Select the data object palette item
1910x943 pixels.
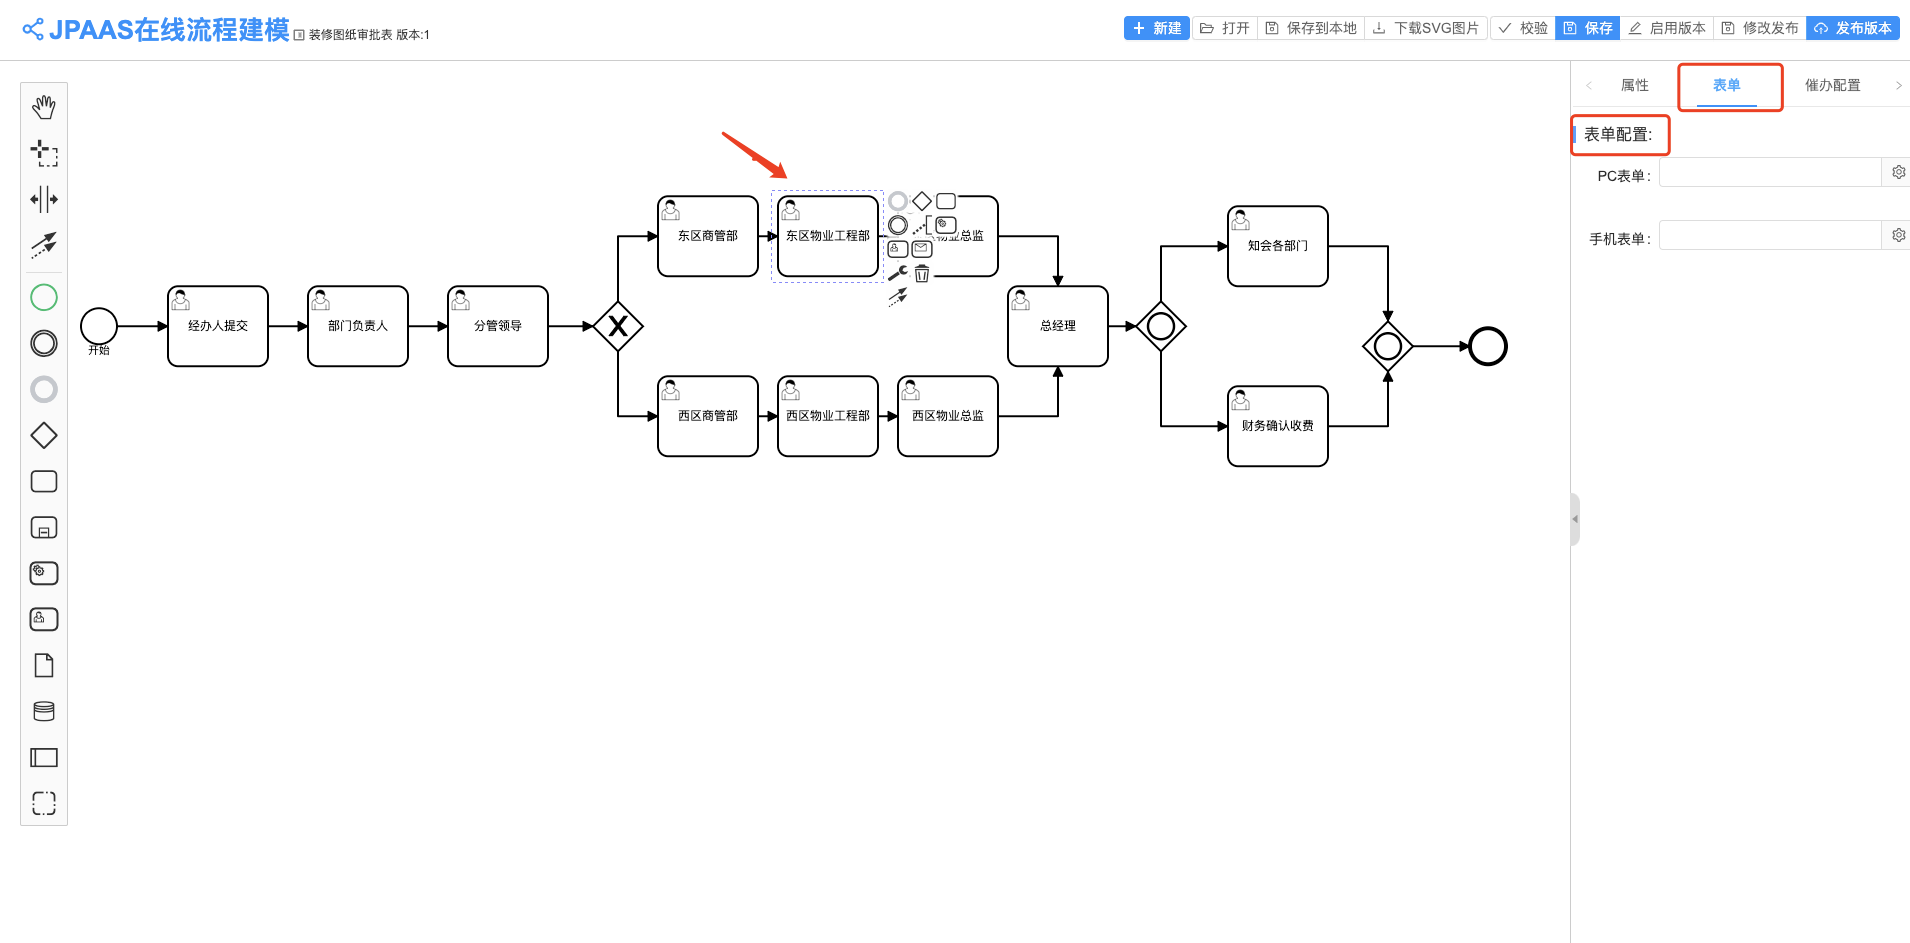tap(44, 665)
